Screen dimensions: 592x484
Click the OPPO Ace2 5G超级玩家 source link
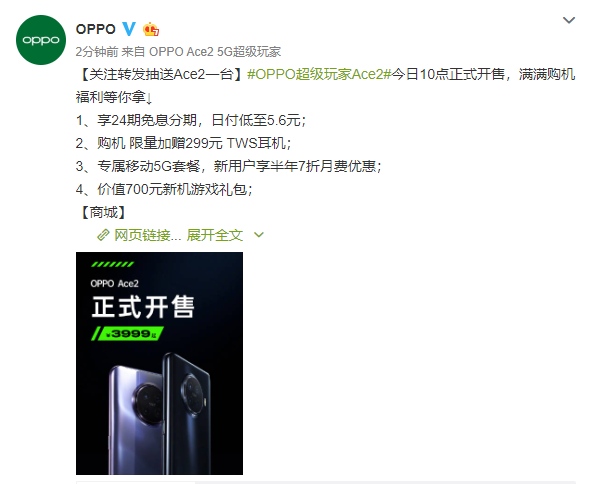coord(215,52)
